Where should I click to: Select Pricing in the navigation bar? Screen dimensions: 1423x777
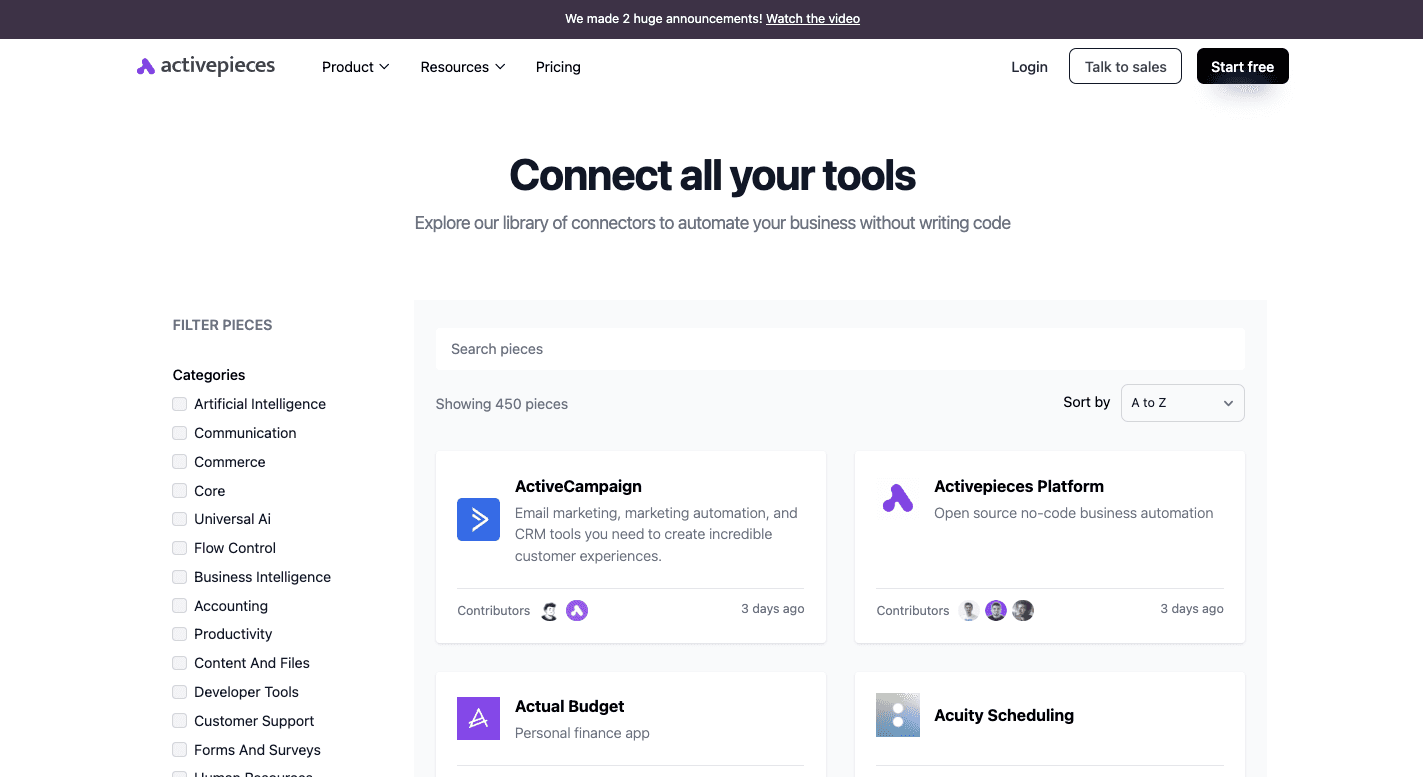pos(558,67)
